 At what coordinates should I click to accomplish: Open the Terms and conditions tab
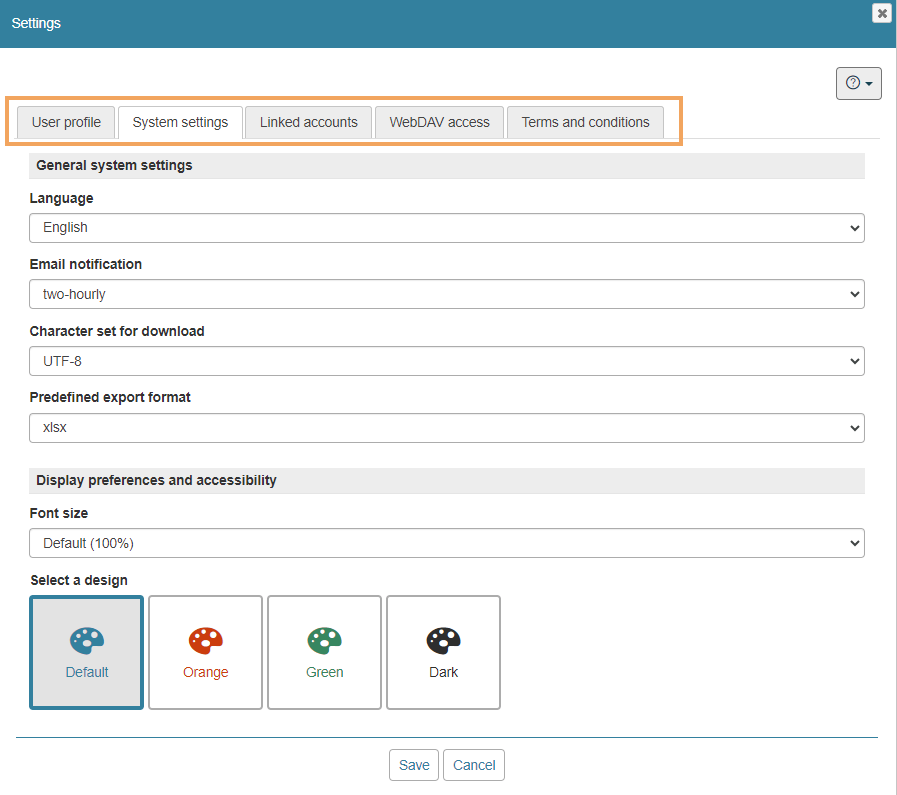coord(585,122)
